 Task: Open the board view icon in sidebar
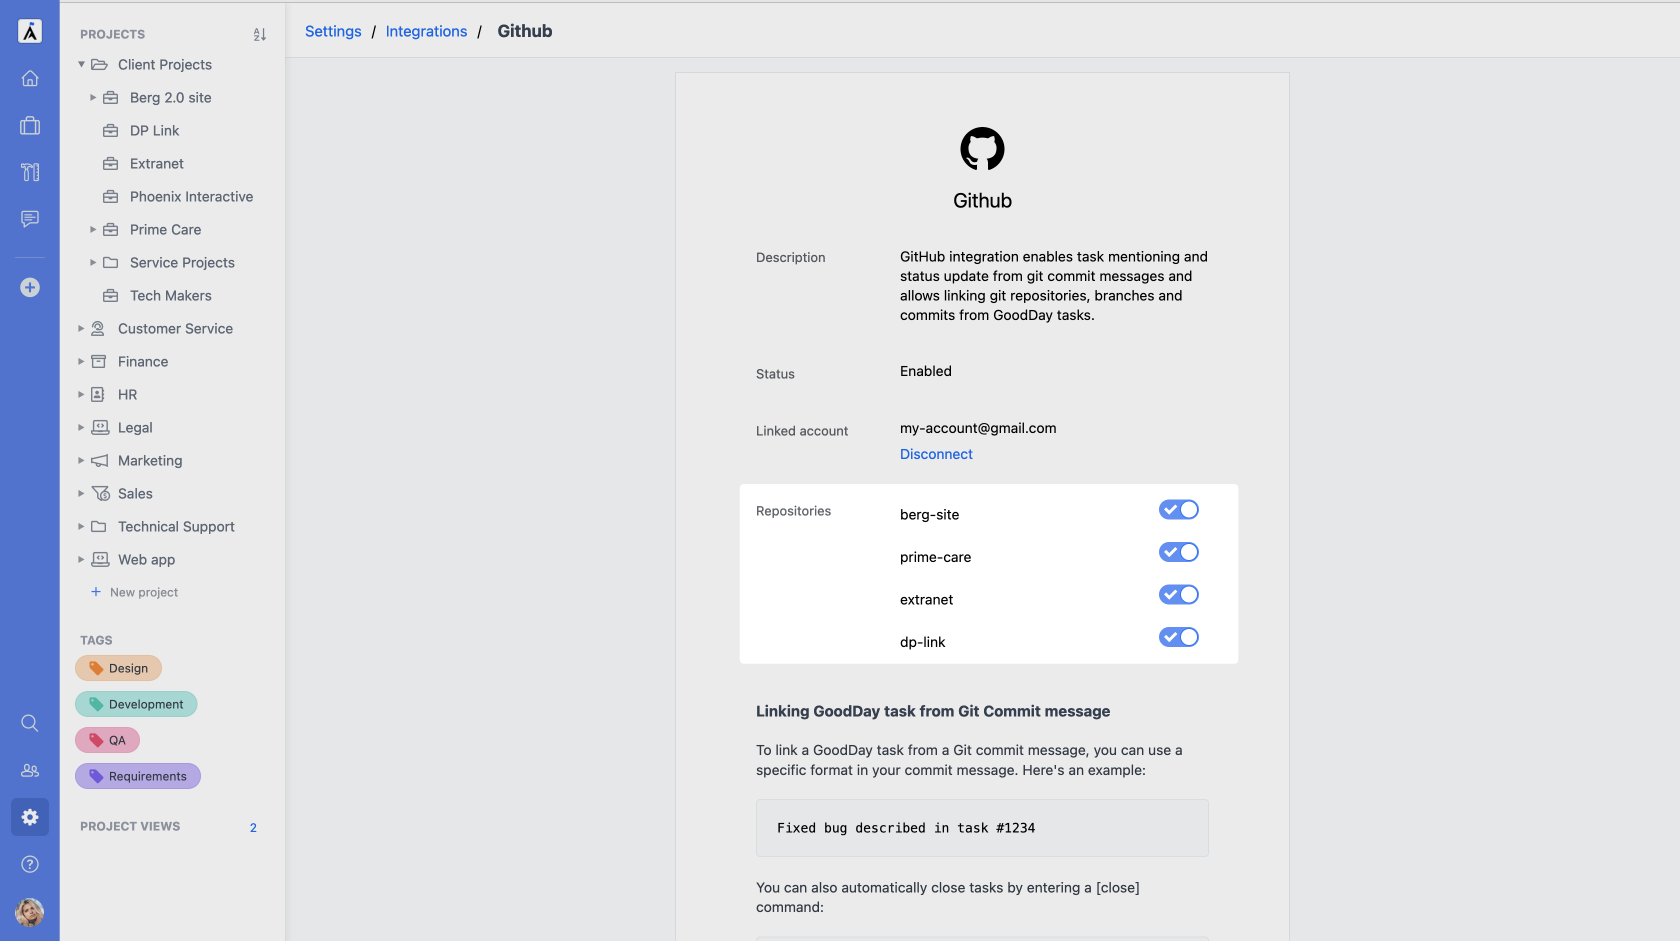[x=30, y=172]
